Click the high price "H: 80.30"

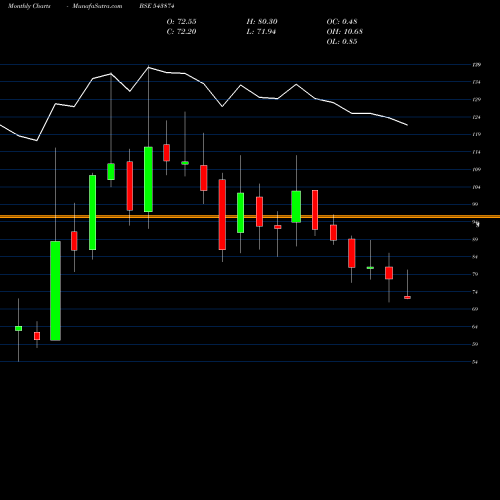(262, 22)
